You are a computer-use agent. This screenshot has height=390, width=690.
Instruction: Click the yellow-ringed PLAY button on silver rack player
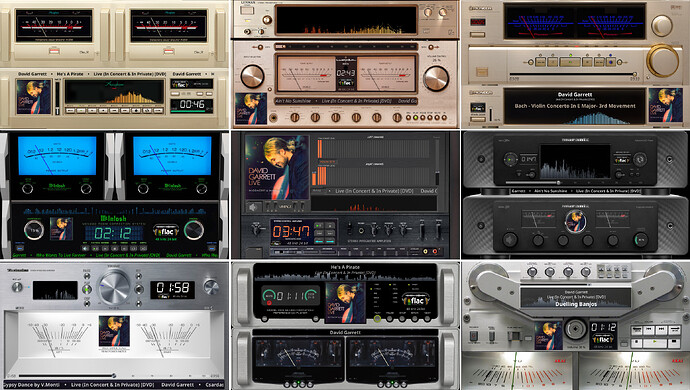pos(377,318)
